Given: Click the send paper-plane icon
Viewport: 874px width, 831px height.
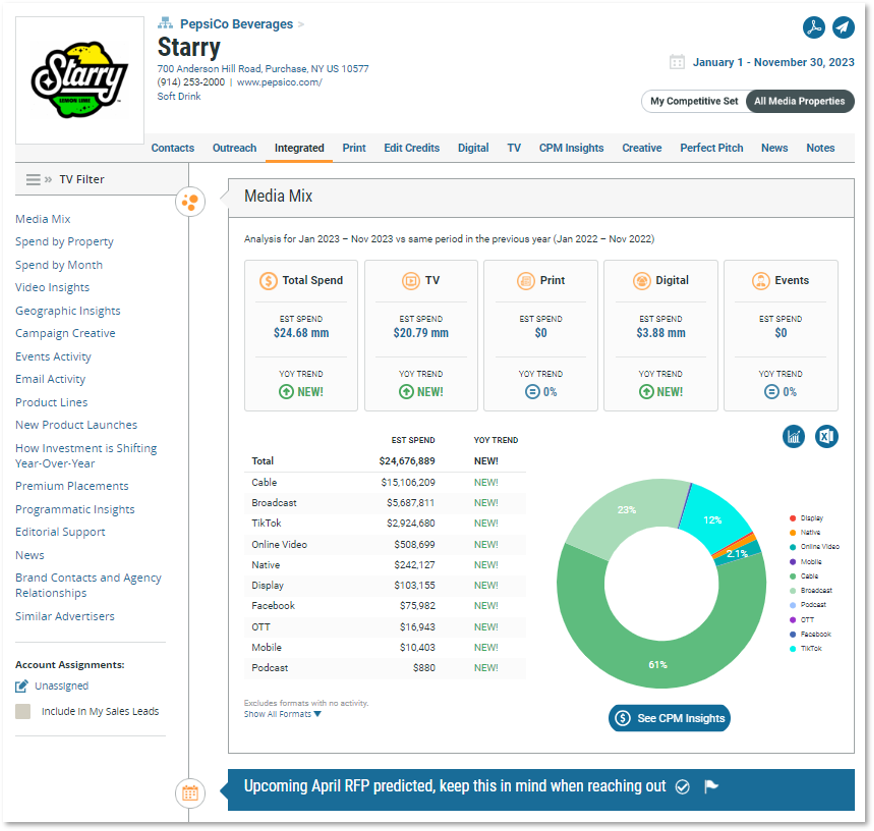Looking at the screenshot, I should tap(843, 27).
